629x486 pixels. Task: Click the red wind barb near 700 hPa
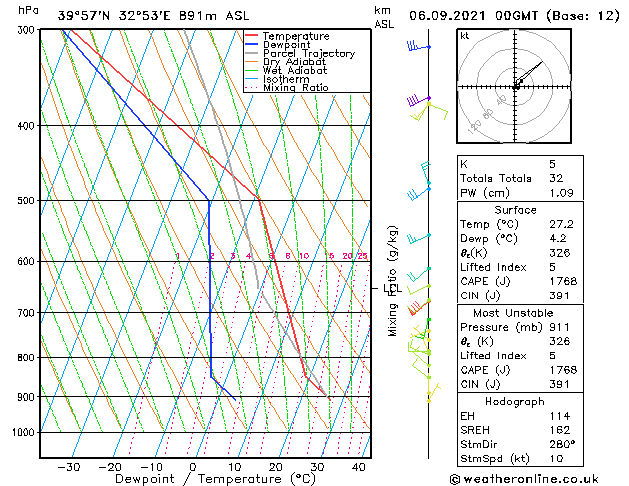418,306
